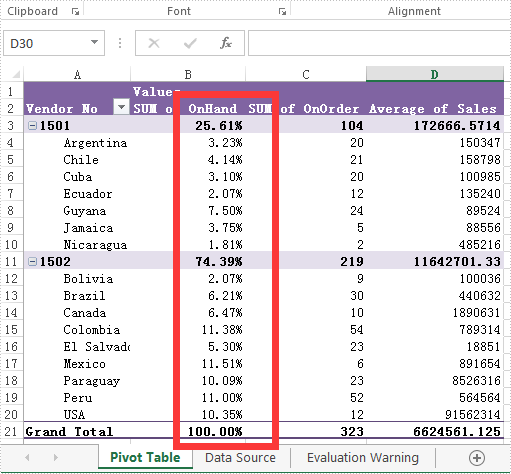Select the Canada cell
Viewport: 511px width, 474px height.
click(x=77, y=313)
